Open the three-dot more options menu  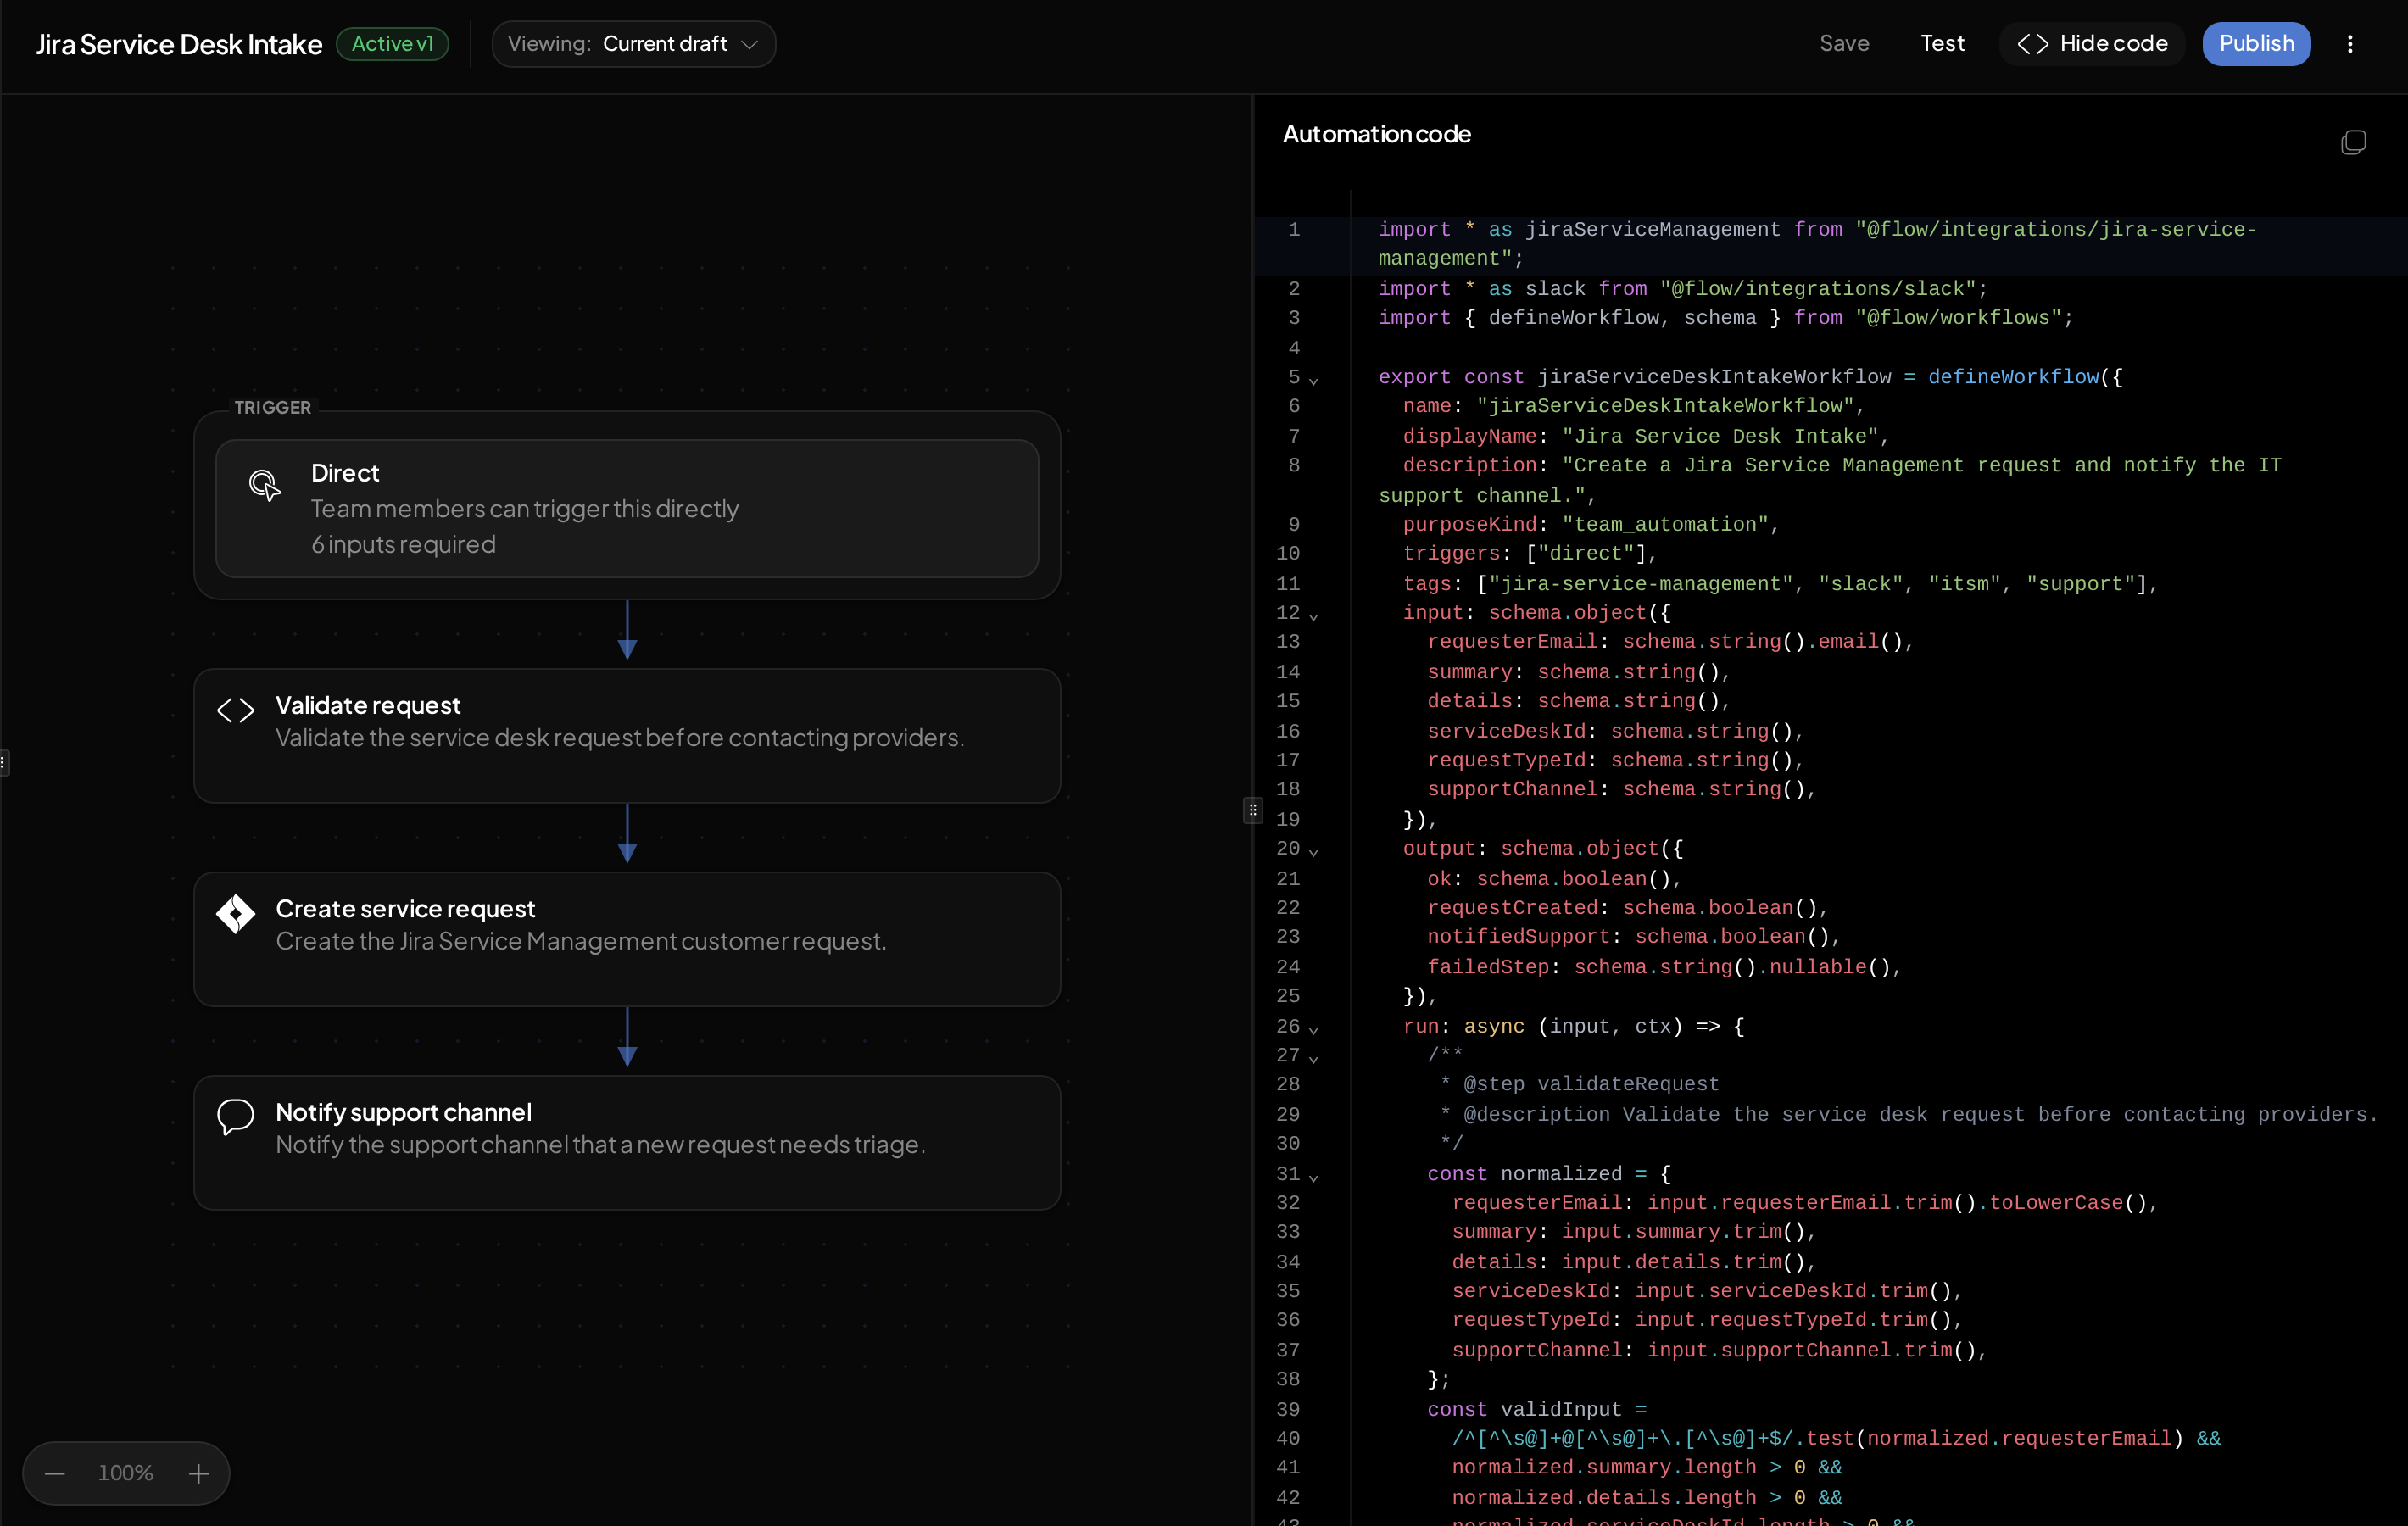(x=2350, y=44)
